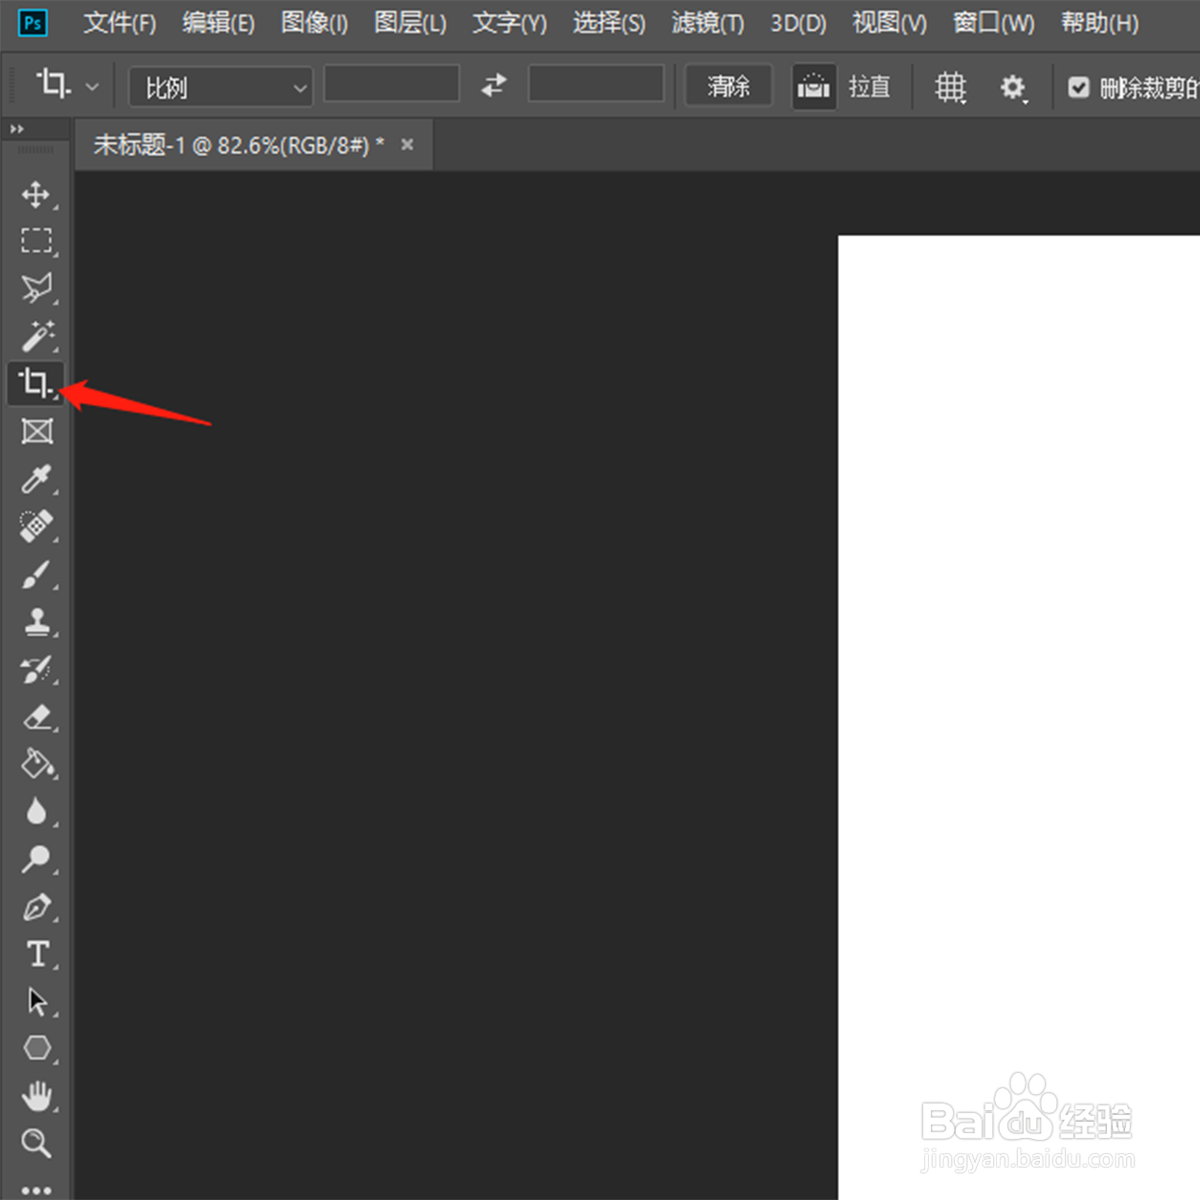Select the Clone Stamp tool
This screenshot has width=1200, height=1200.
coord(37,621)
